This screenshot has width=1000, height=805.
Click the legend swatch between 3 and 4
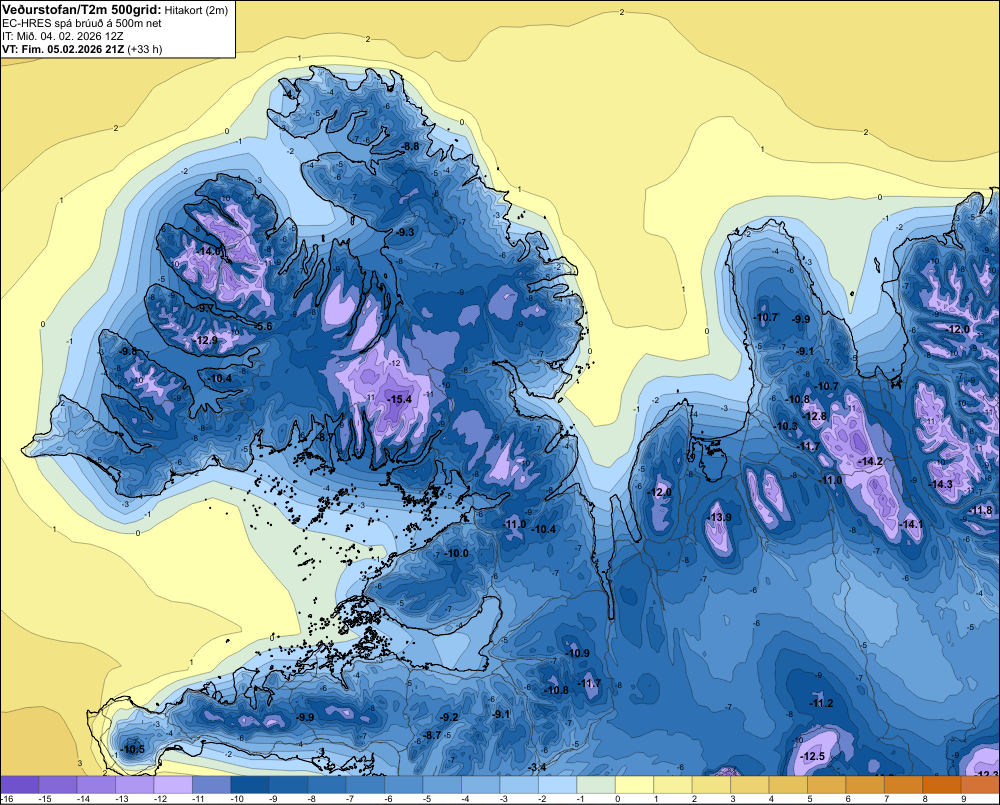(749, 785)
